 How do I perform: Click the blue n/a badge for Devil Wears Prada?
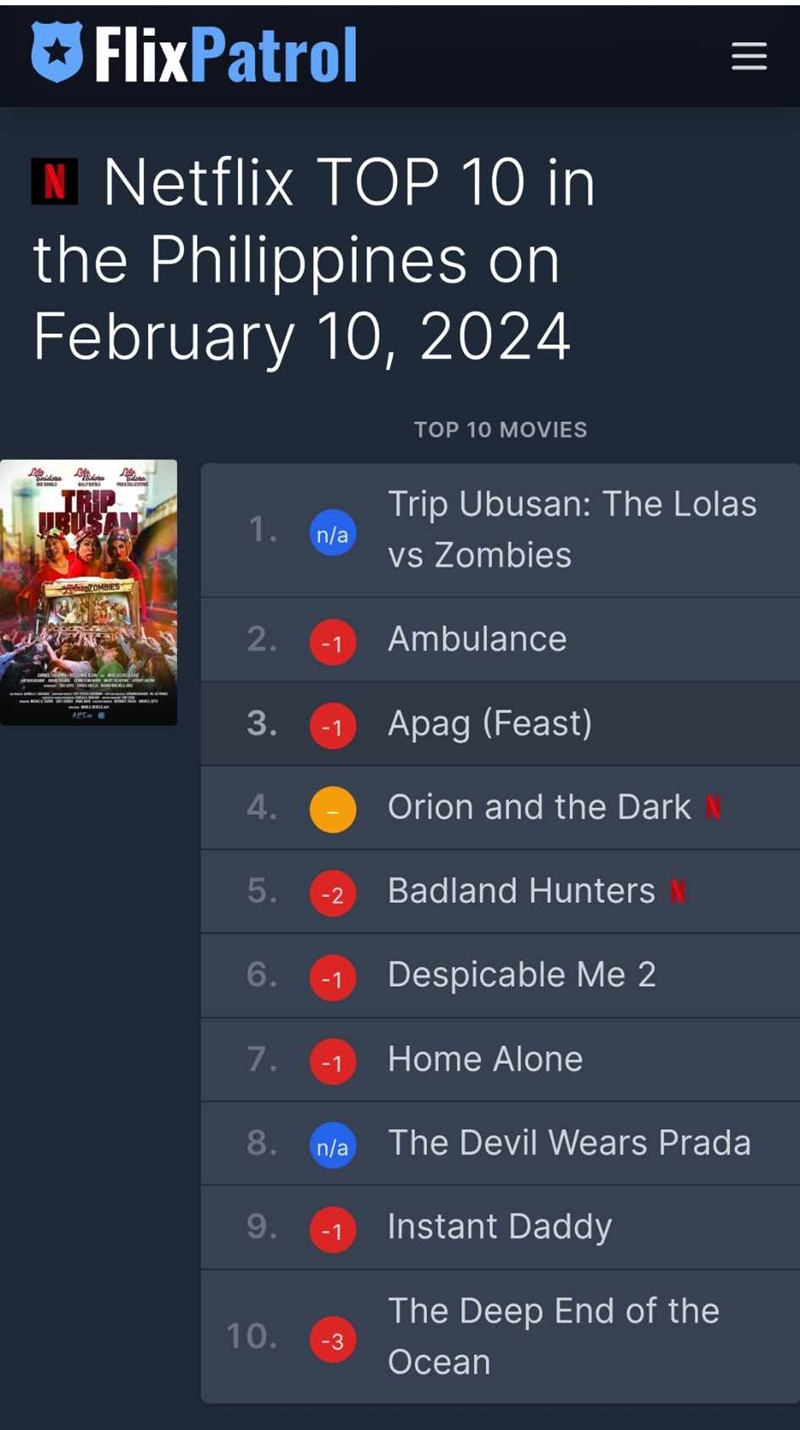point(333,1147)
